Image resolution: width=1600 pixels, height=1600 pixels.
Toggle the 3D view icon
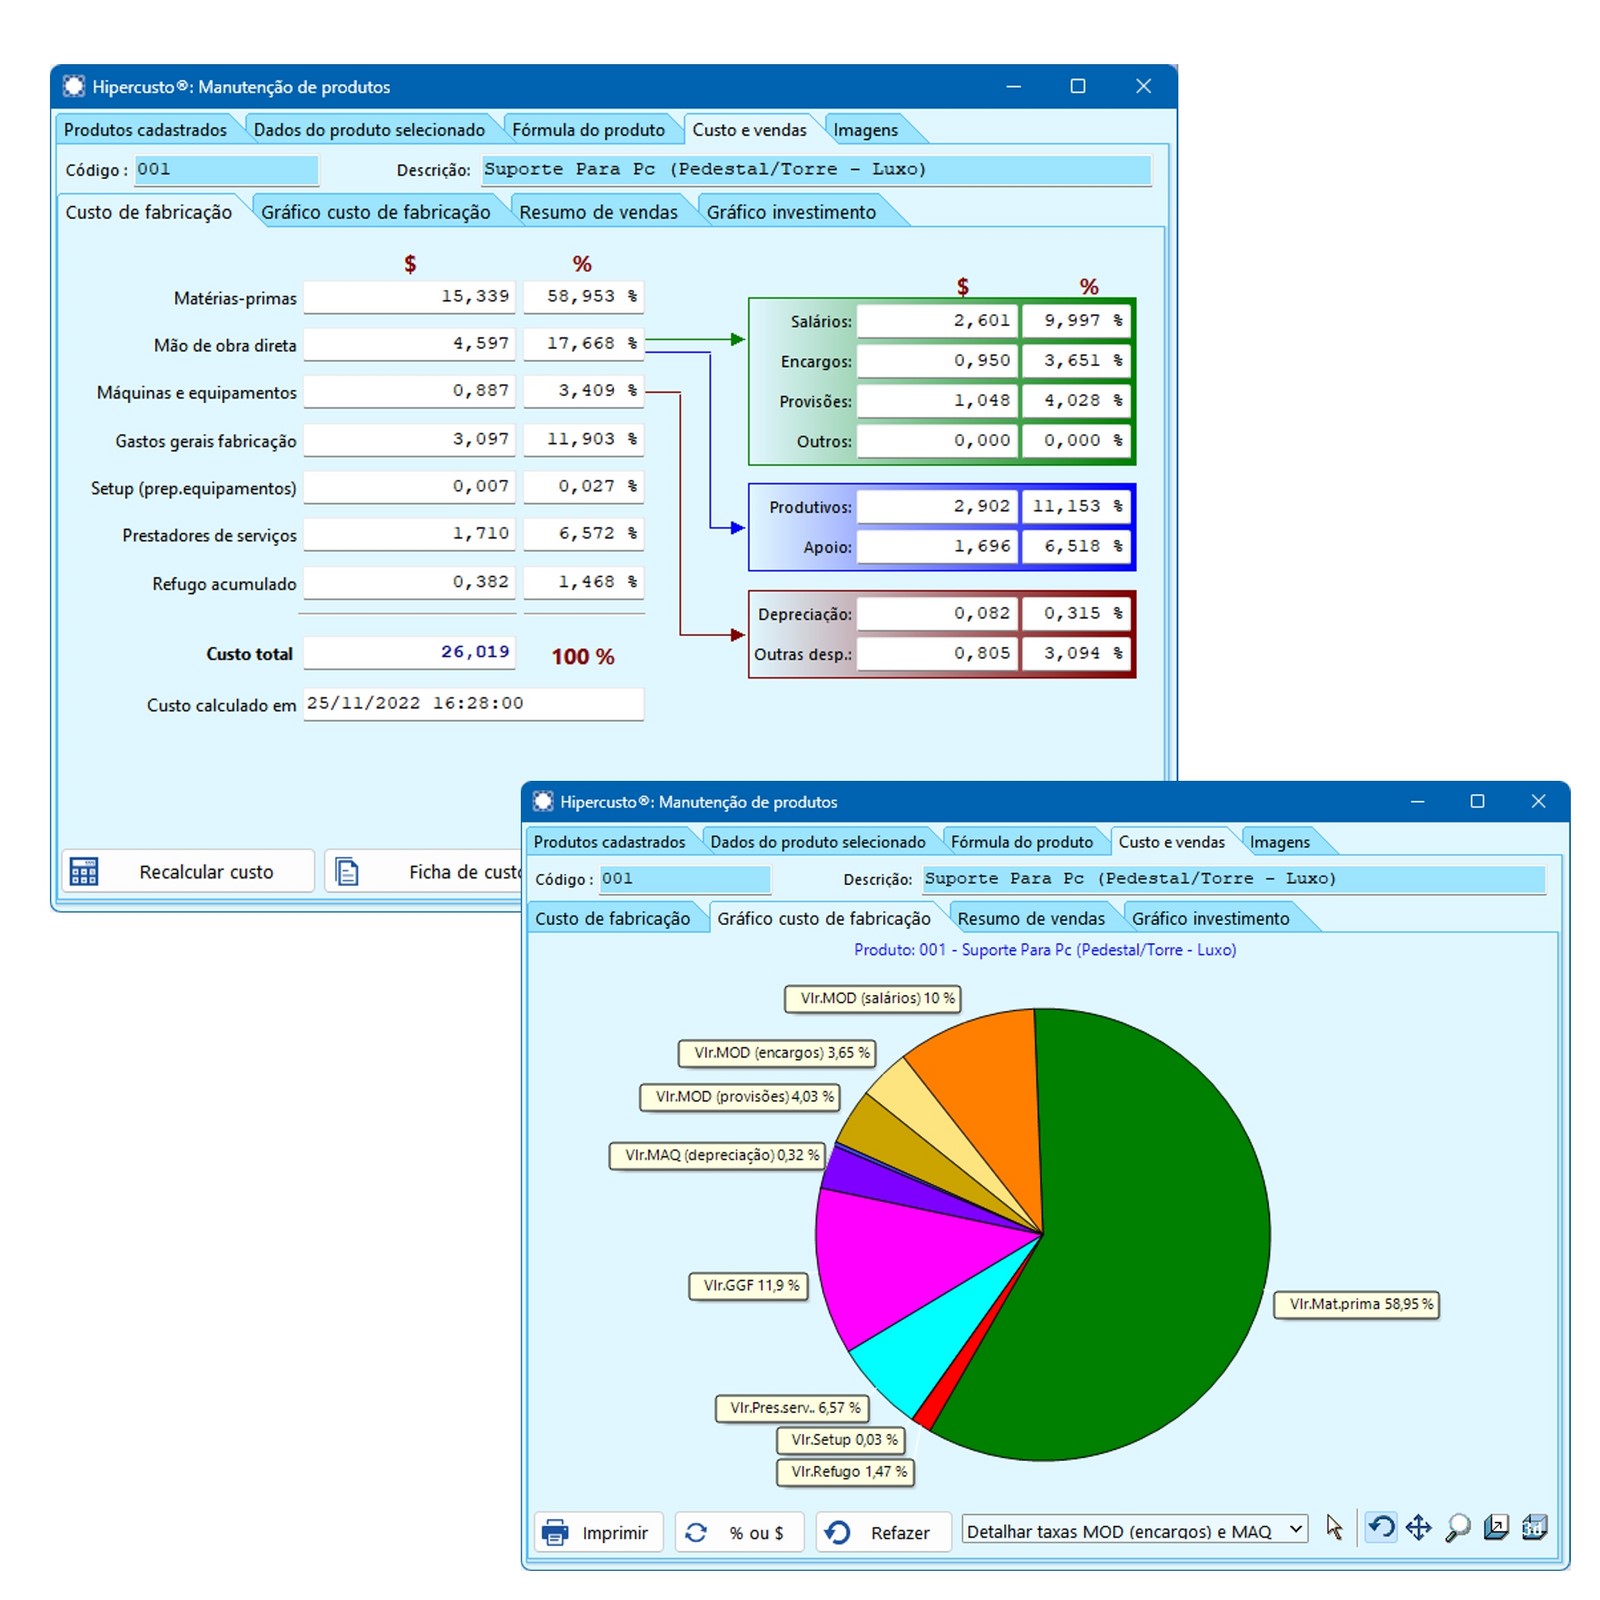1534,1527
